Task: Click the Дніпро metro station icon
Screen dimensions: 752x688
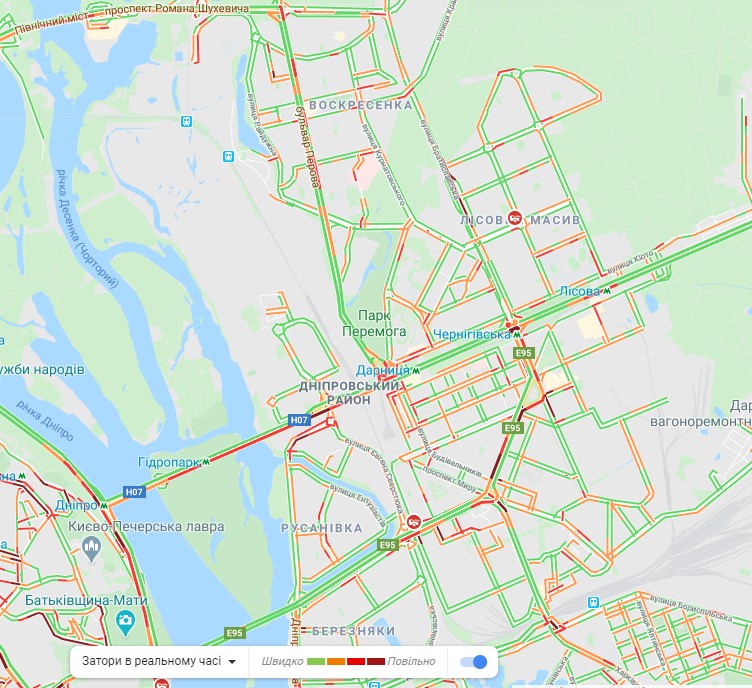Action: coord(103,505)
